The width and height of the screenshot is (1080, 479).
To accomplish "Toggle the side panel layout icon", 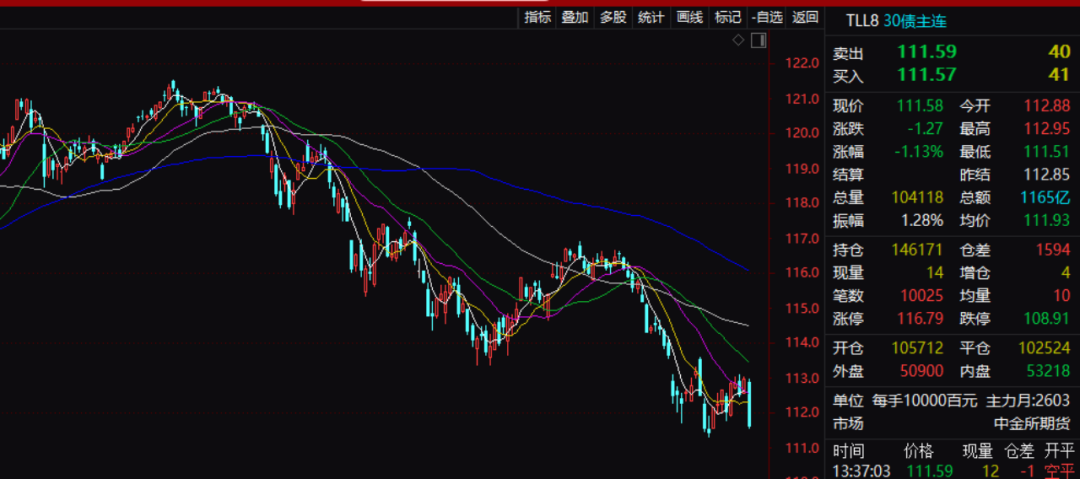I will pos(757,40).
